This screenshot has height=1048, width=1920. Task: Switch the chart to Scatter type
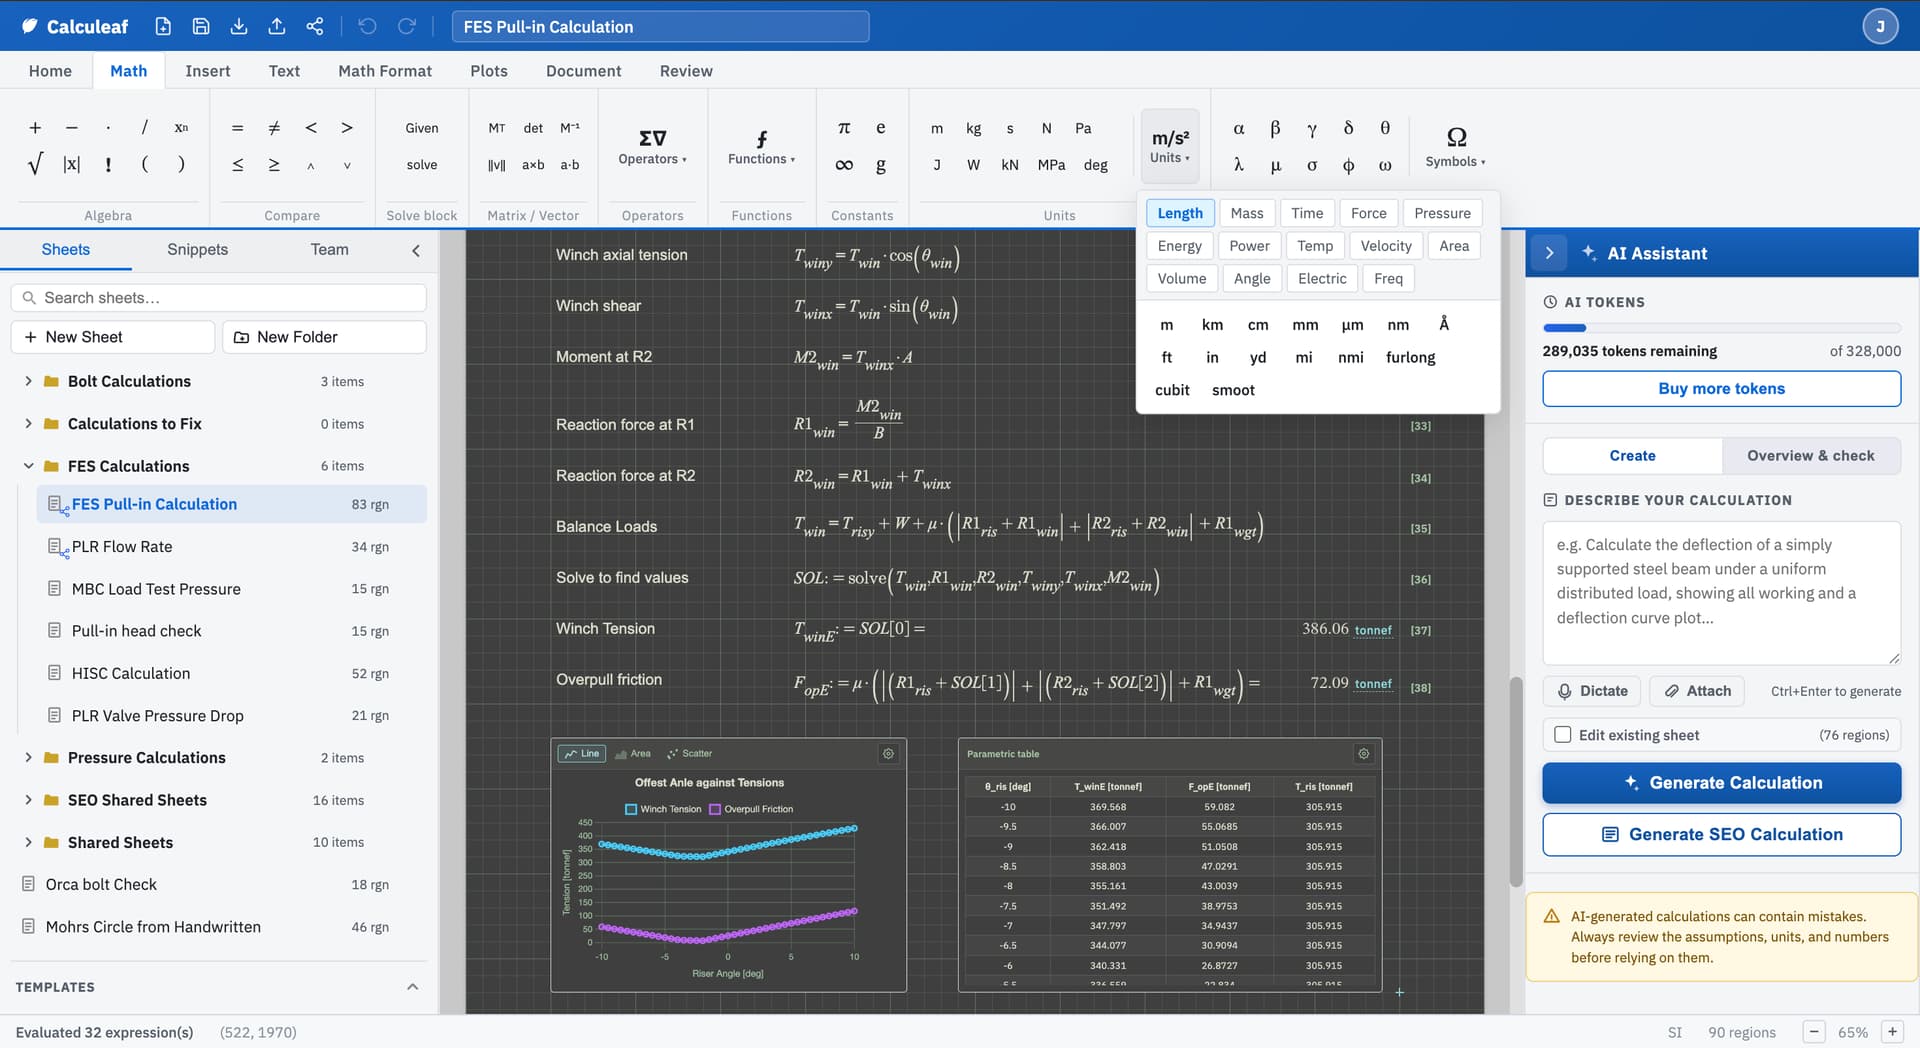click(690, 754)
